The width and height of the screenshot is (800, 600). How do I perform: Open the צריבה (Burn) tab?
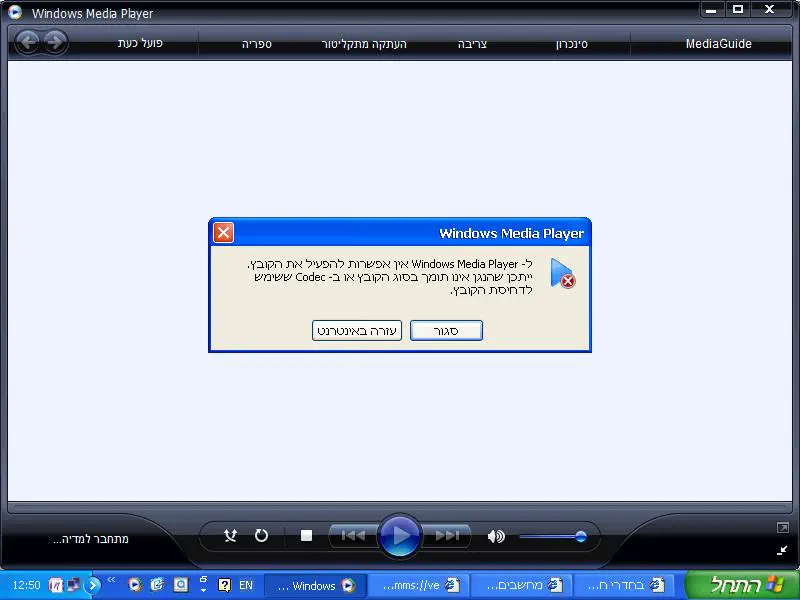[472, 45]
